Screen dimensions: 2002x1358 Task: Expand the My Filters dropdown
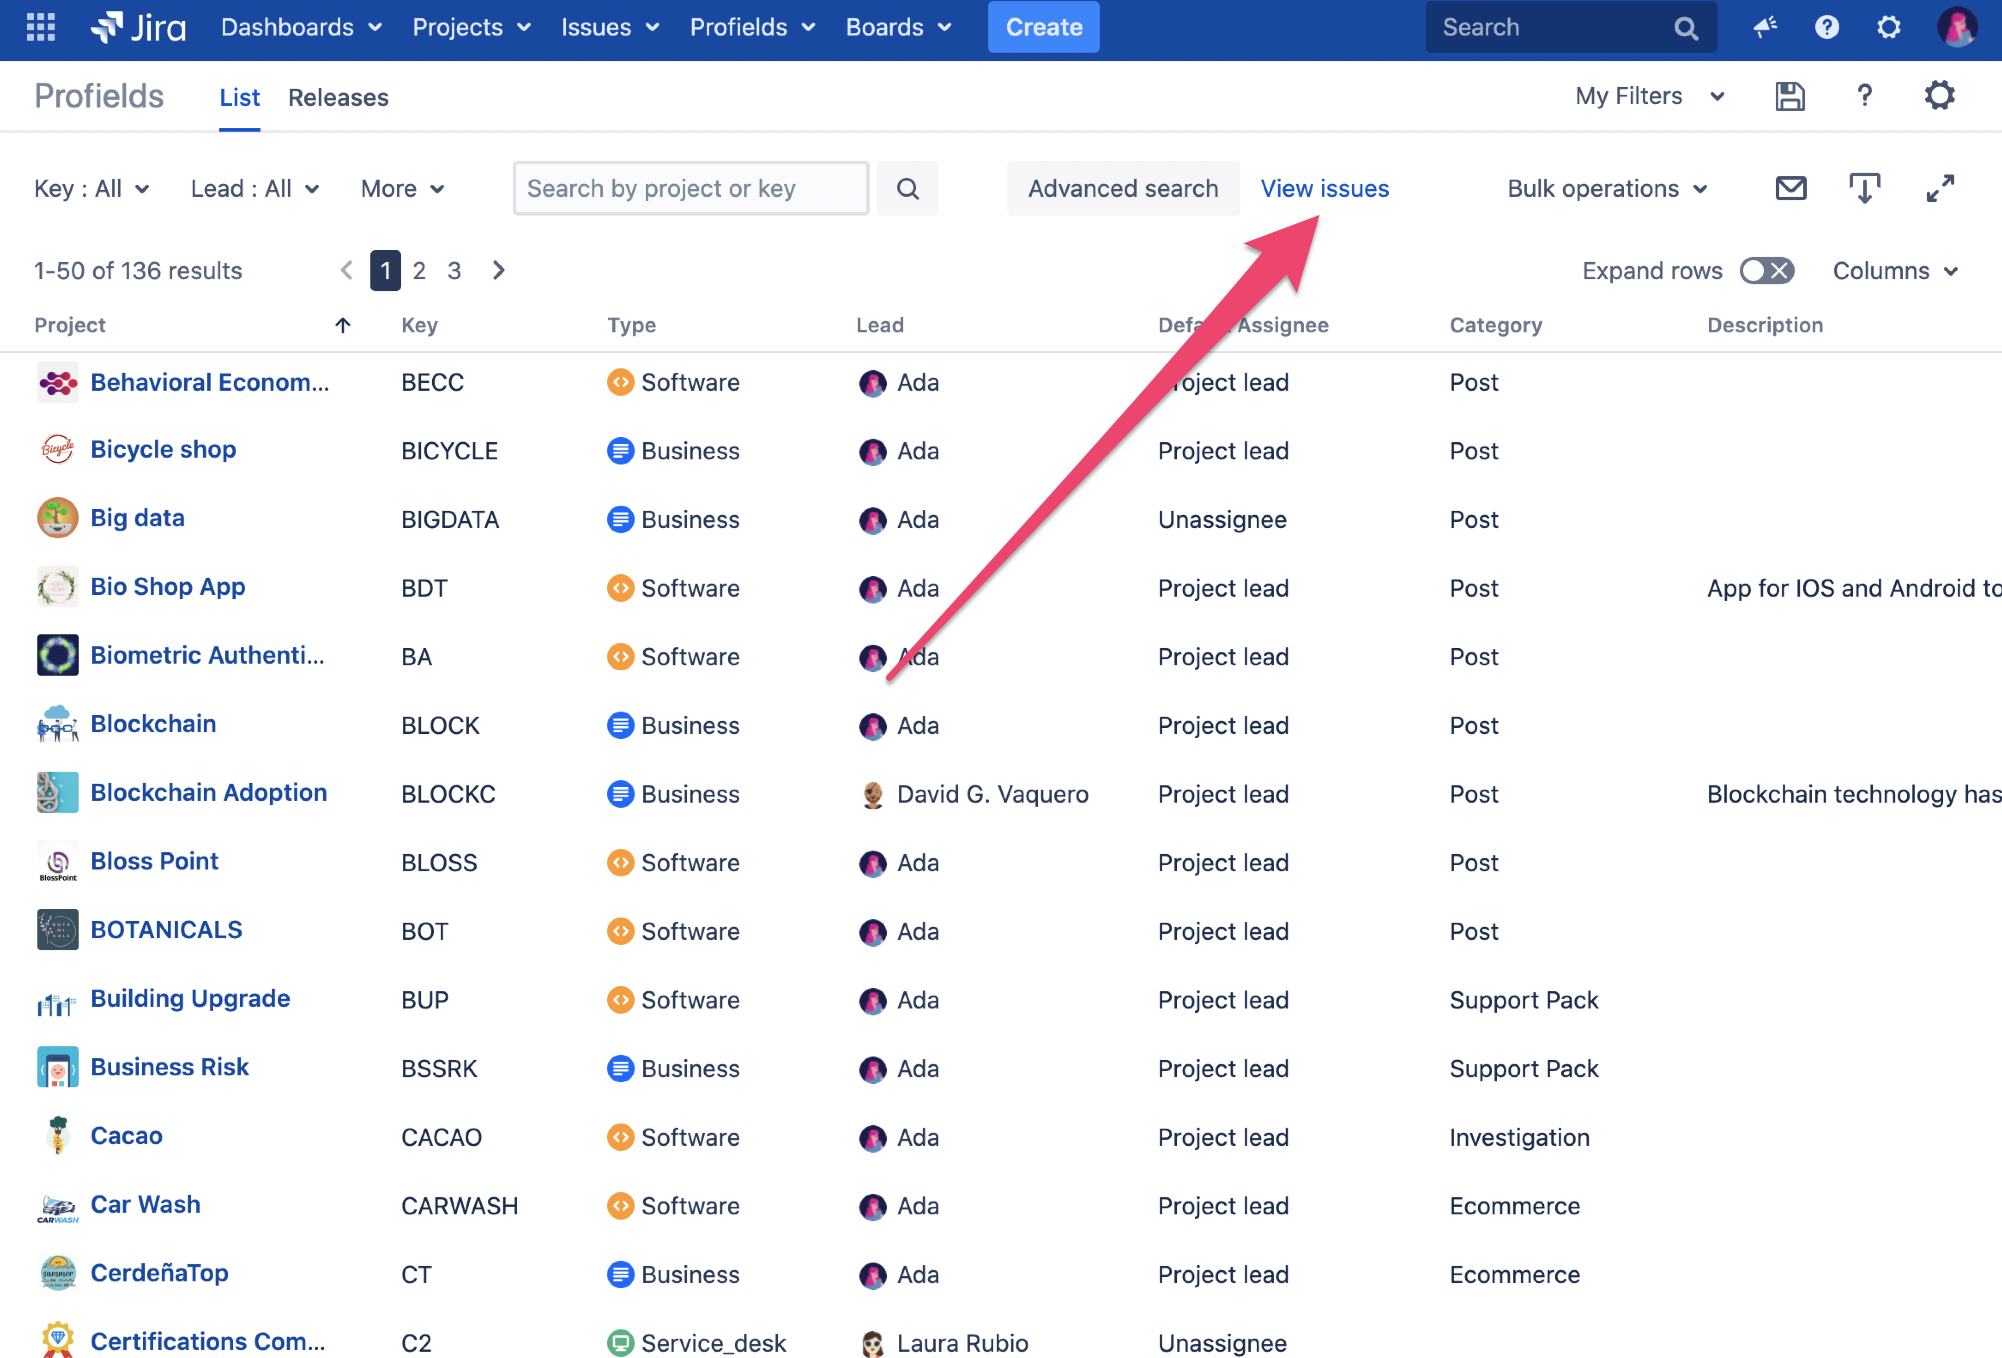click(1650, 96)
